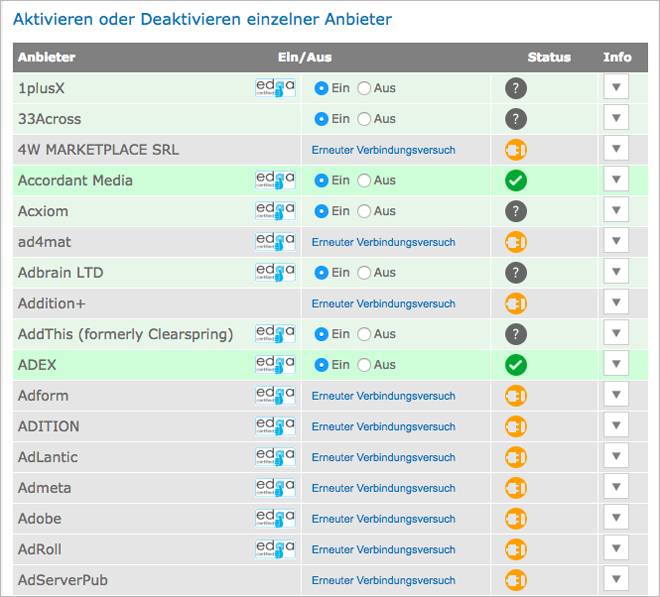Click the question mark status icon for 1plusX
Image resolution: width=660 pixels, height=597 pixels.
pos(516,88)
